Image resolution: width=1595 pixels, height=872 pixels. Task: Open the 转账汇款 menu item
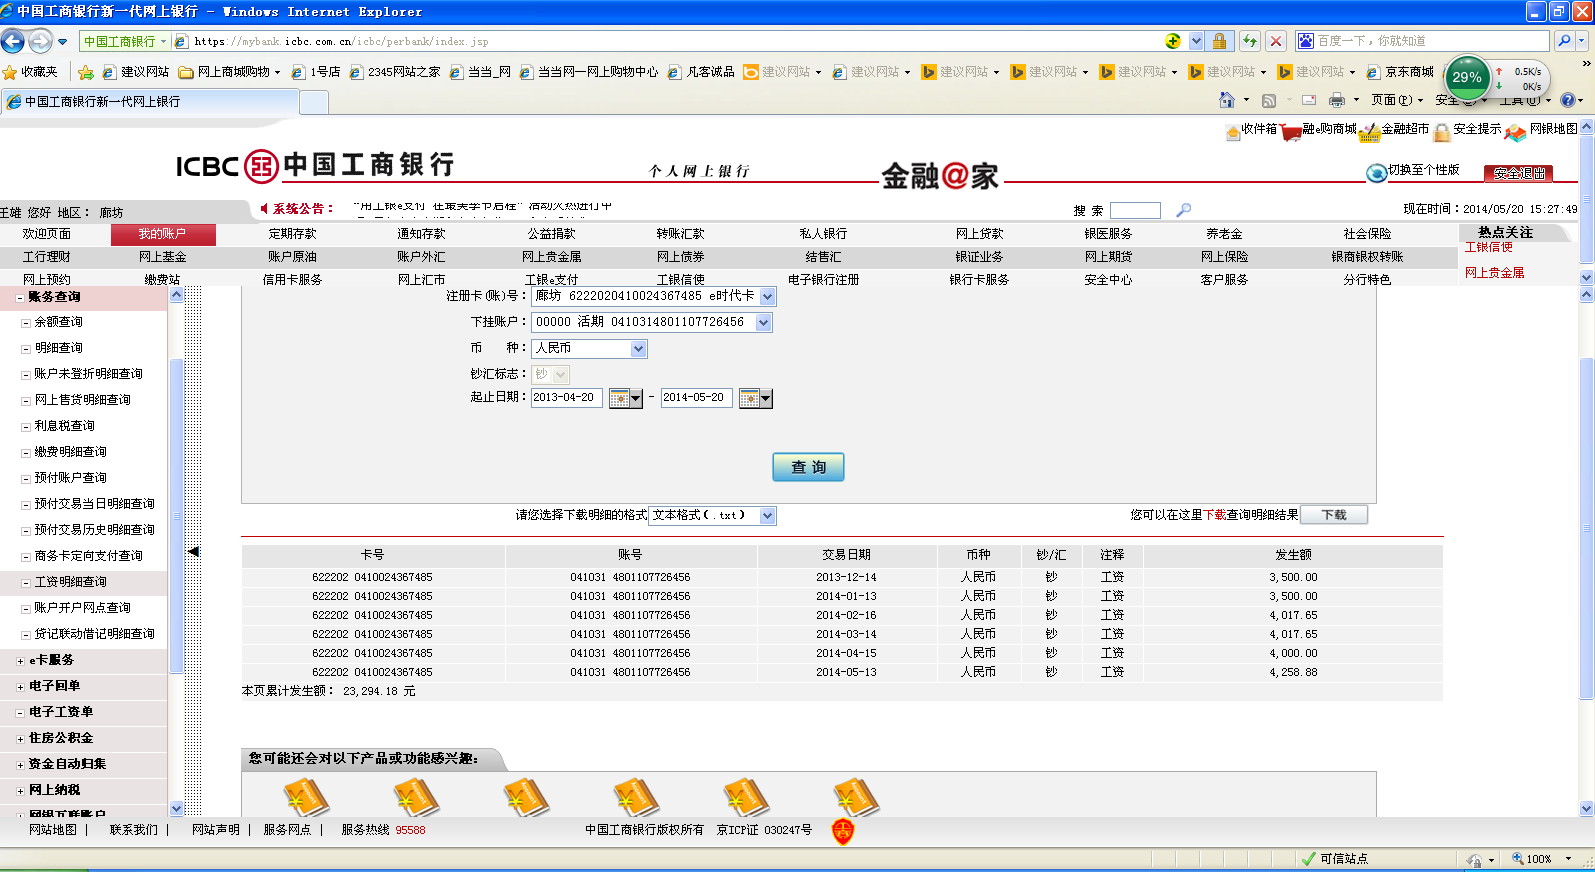[x=680, y=234]
